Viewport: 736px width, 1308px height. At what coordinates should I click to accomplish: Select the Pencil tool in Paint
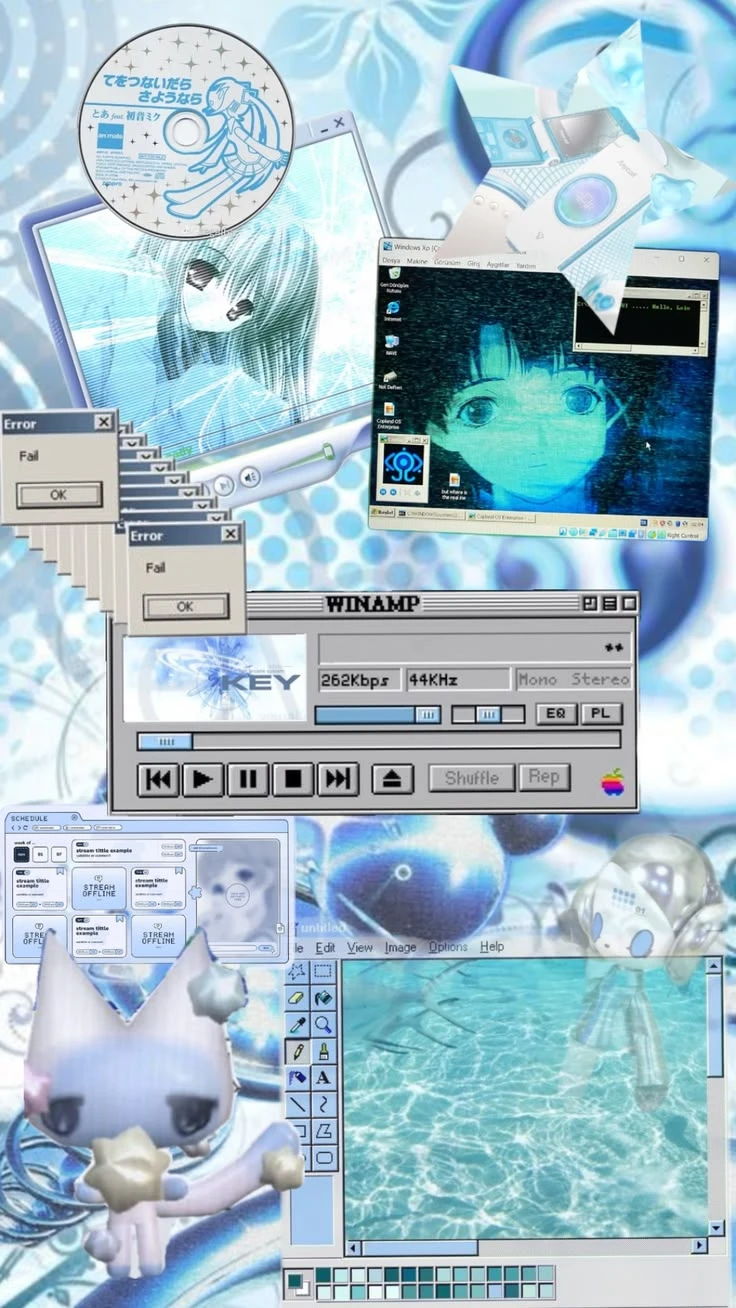point(297,1051)
